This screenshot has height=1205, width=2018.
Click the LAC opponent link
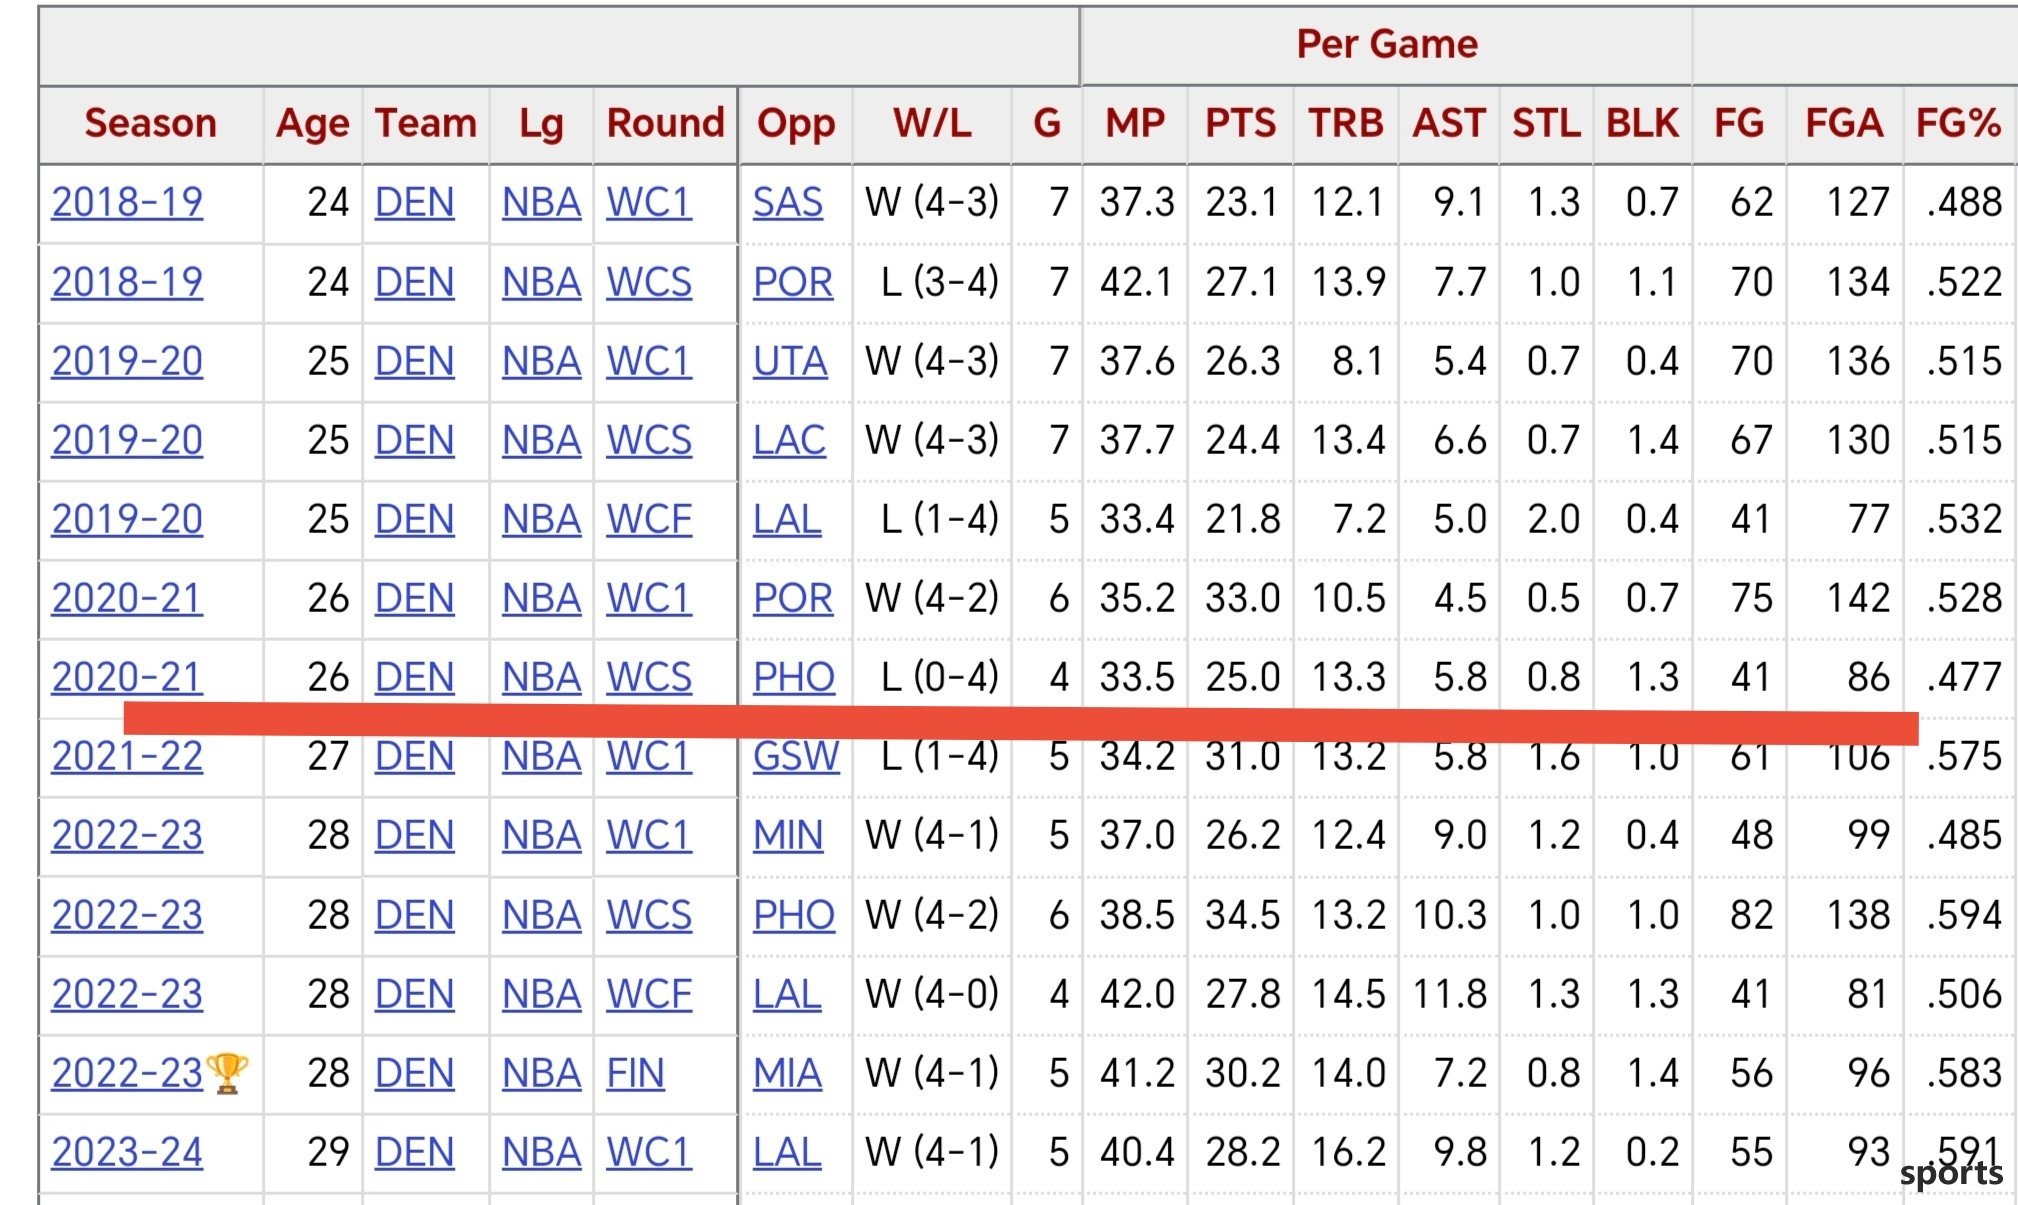[x=789, y=440]
